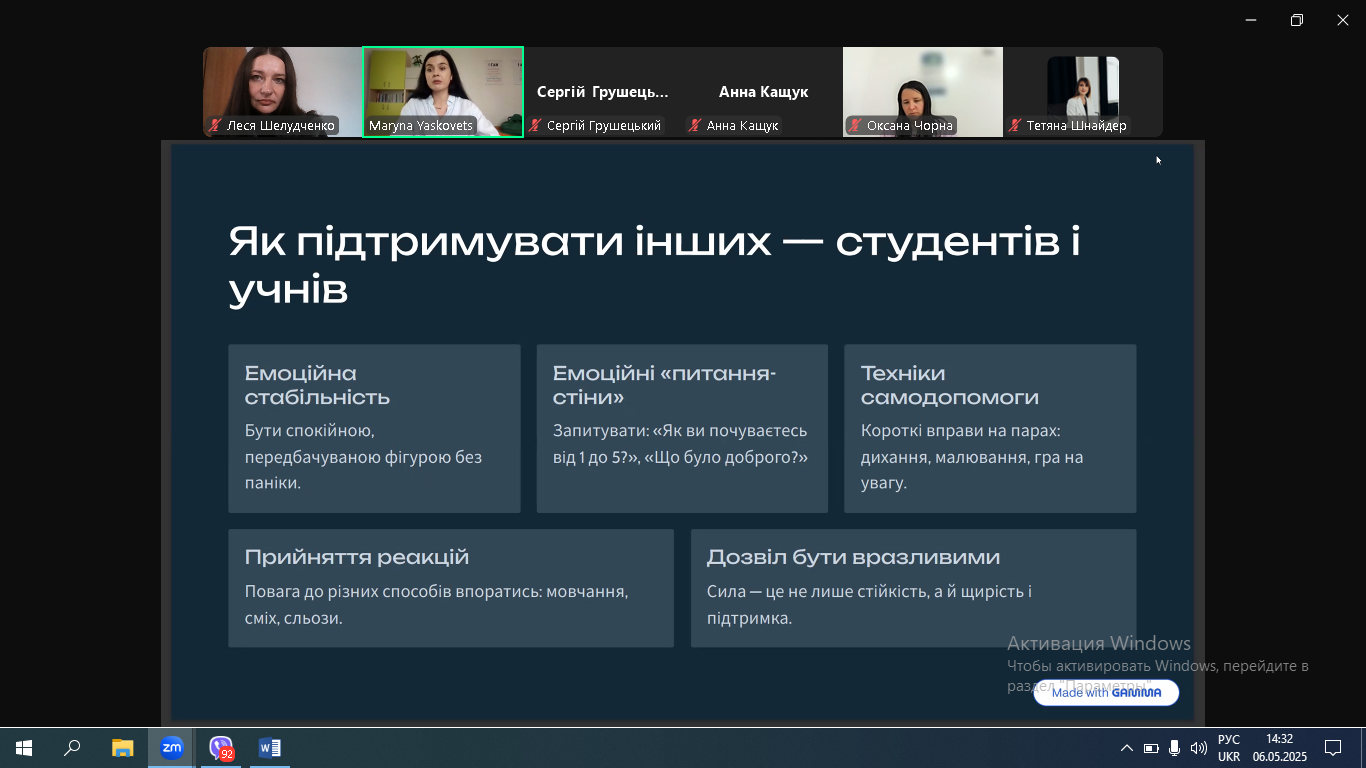
Task: Switch to Microsoft Word from the taskbar
Action: [269, 748]
